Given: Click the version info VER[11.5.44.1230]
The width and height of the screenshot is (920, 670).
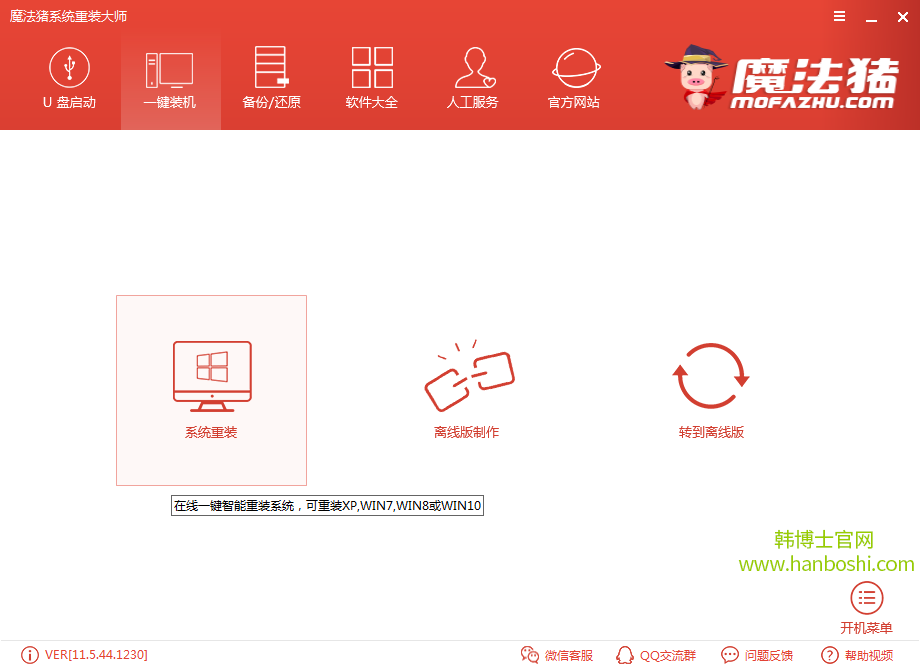Looking at the screenshot, I should click(85, 655).
